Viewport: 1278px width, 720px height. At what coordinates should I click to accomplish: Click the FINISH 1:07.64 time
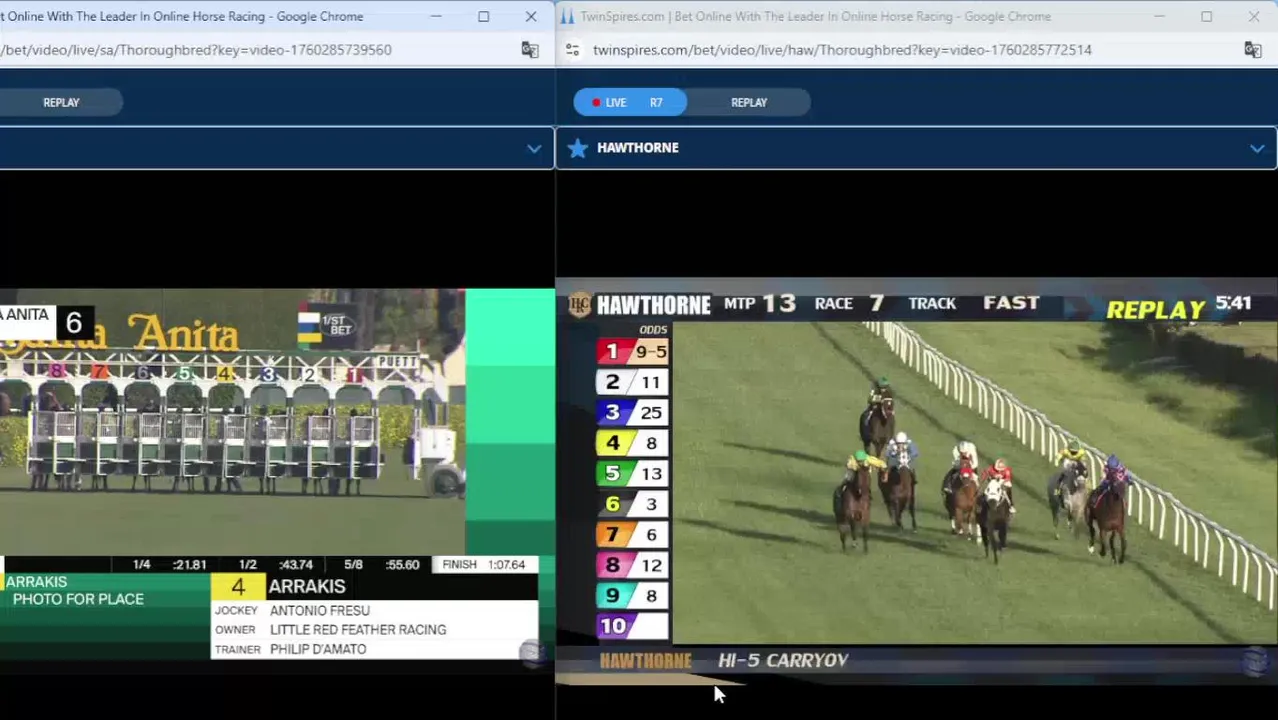pos(483,564)
